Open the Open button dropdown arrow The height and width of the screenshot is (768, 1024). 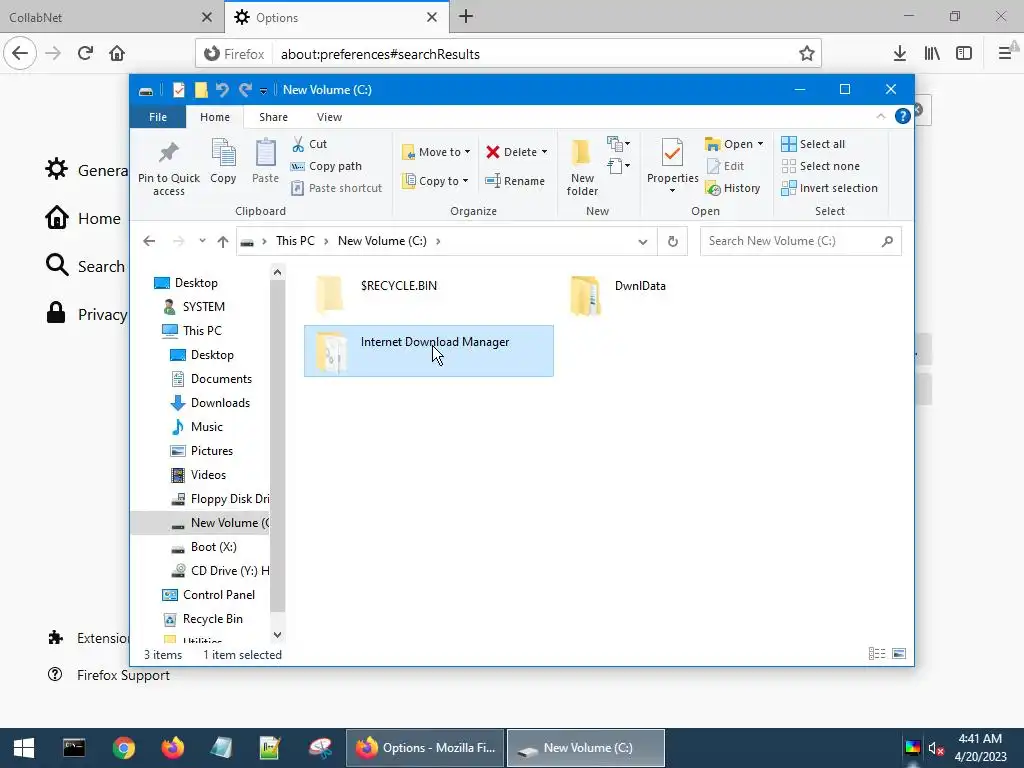click(x=760, y=144)
